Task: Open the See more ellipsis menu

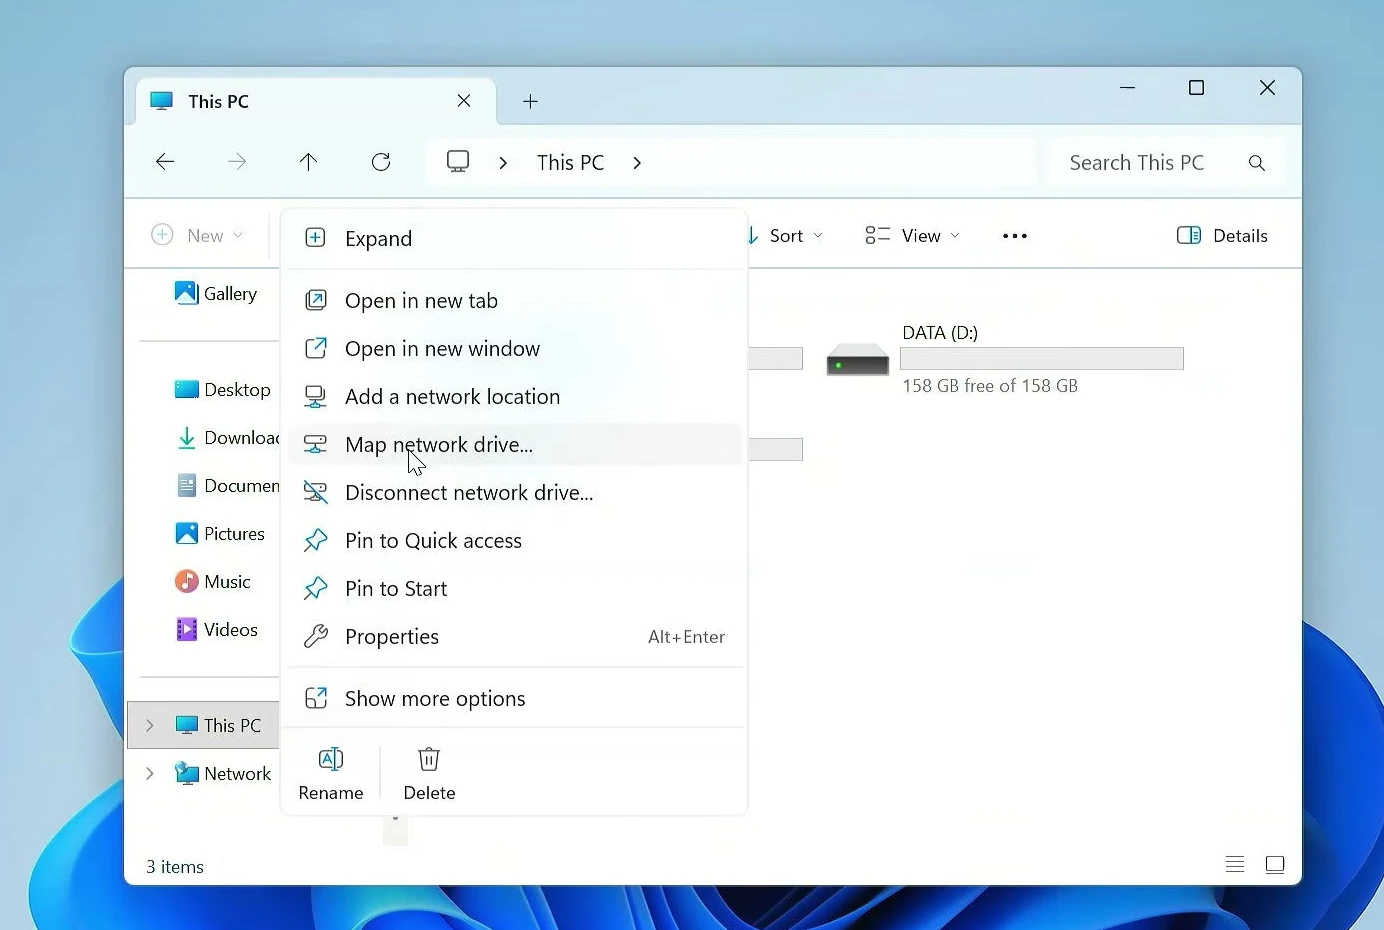Action: tap(1015, 236)
